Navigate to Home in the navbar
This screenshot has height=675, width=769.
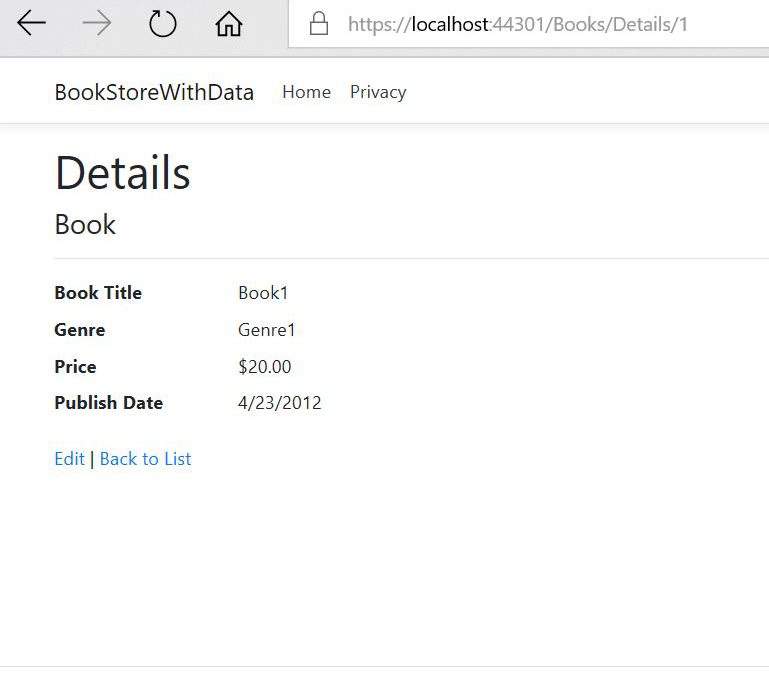click(306, 92)
